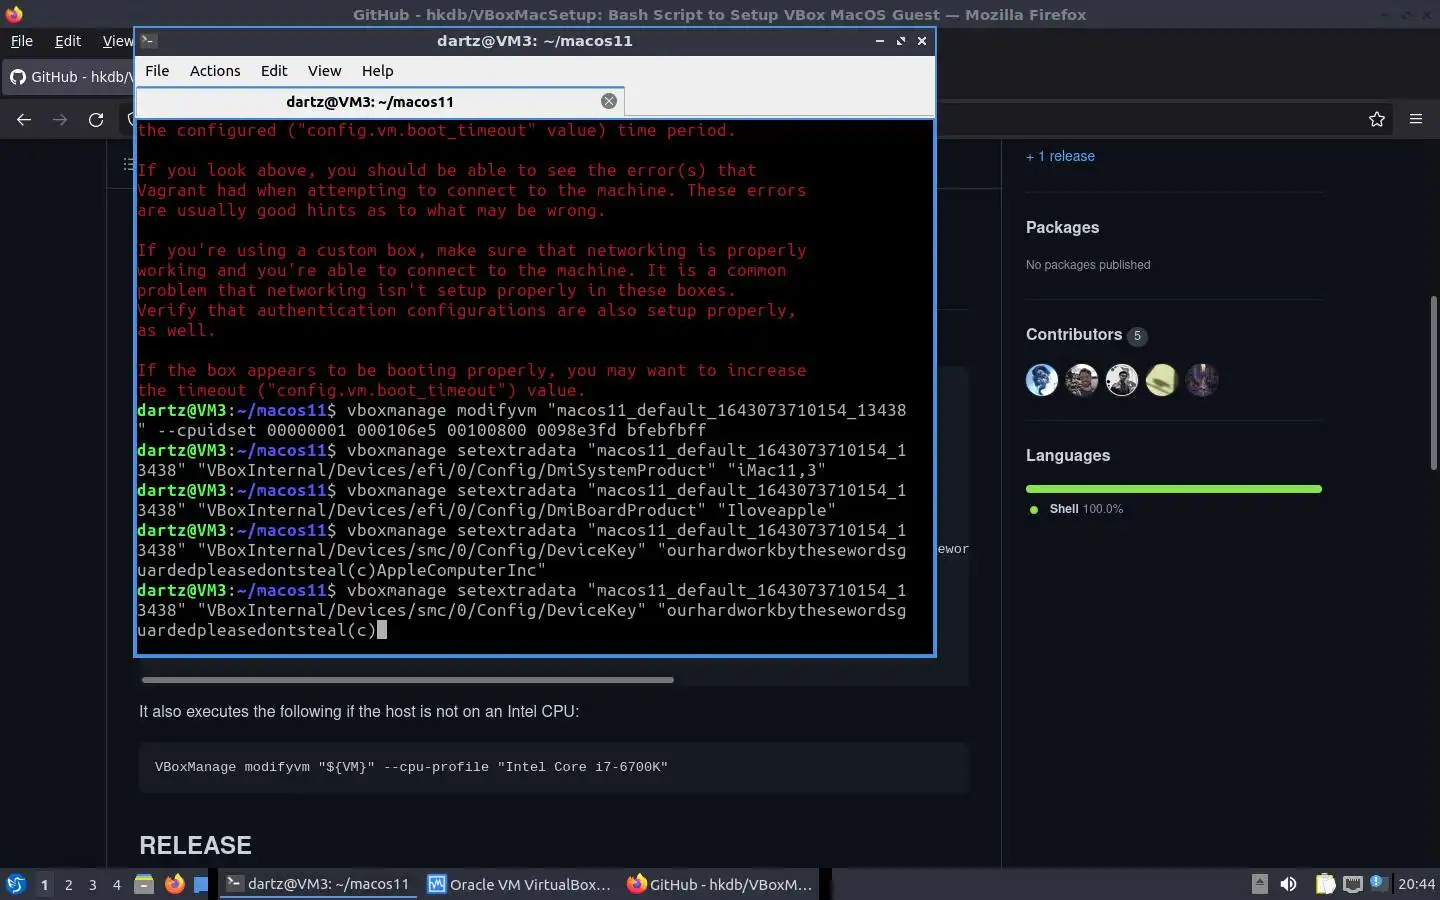Switch to workspace 2
Screen dimensions: 1440x900
point(68,884)
